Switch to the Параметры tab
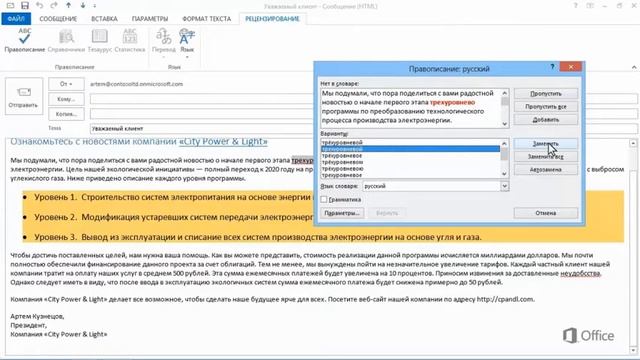 click(x=150, y=19)
